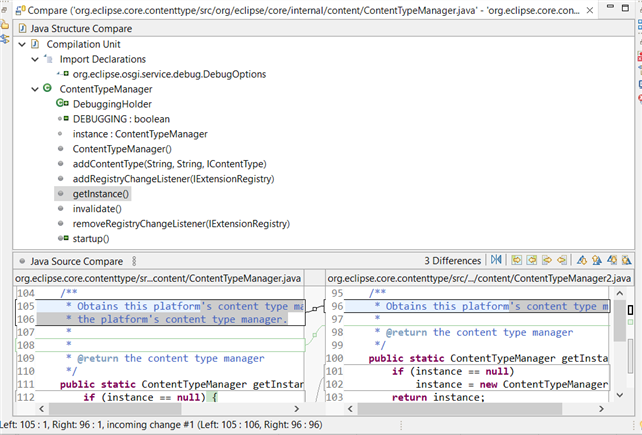Image resolution: width=642 pixels, height=435 pixels.
Task: Minimize the editor area
Action: click(x=610, y=7)
